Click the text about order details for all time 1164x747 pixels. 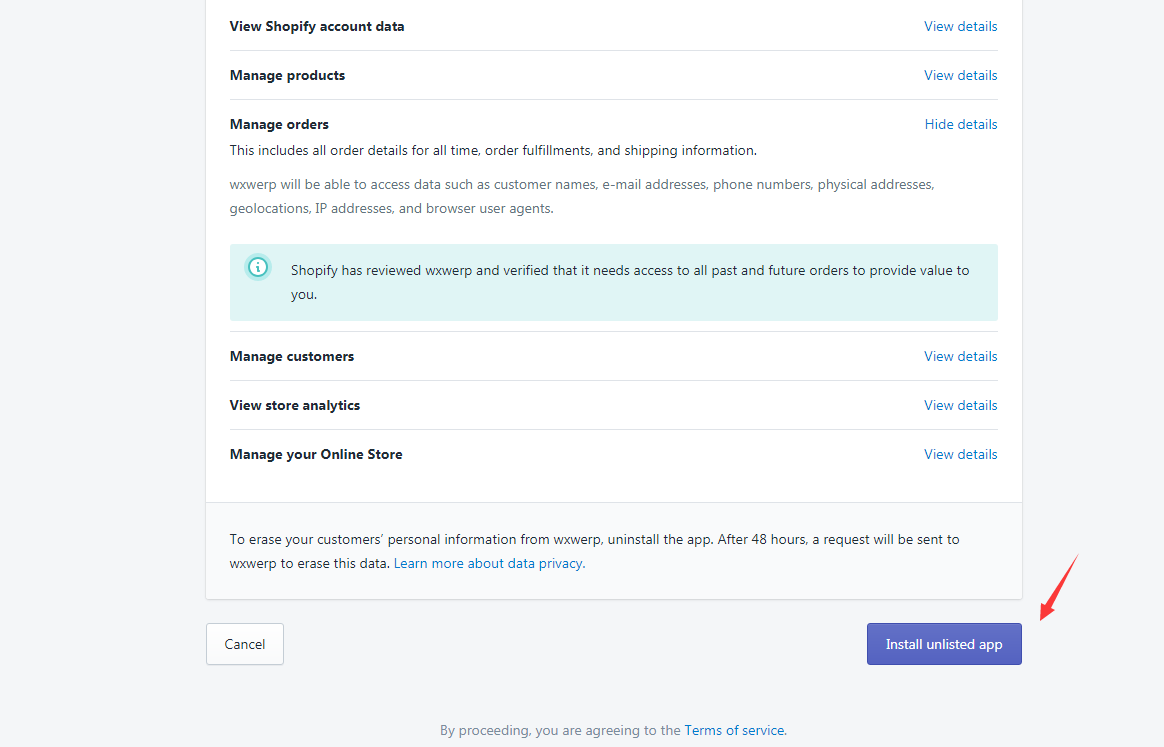pyautogui.click(x=493, y=150)
